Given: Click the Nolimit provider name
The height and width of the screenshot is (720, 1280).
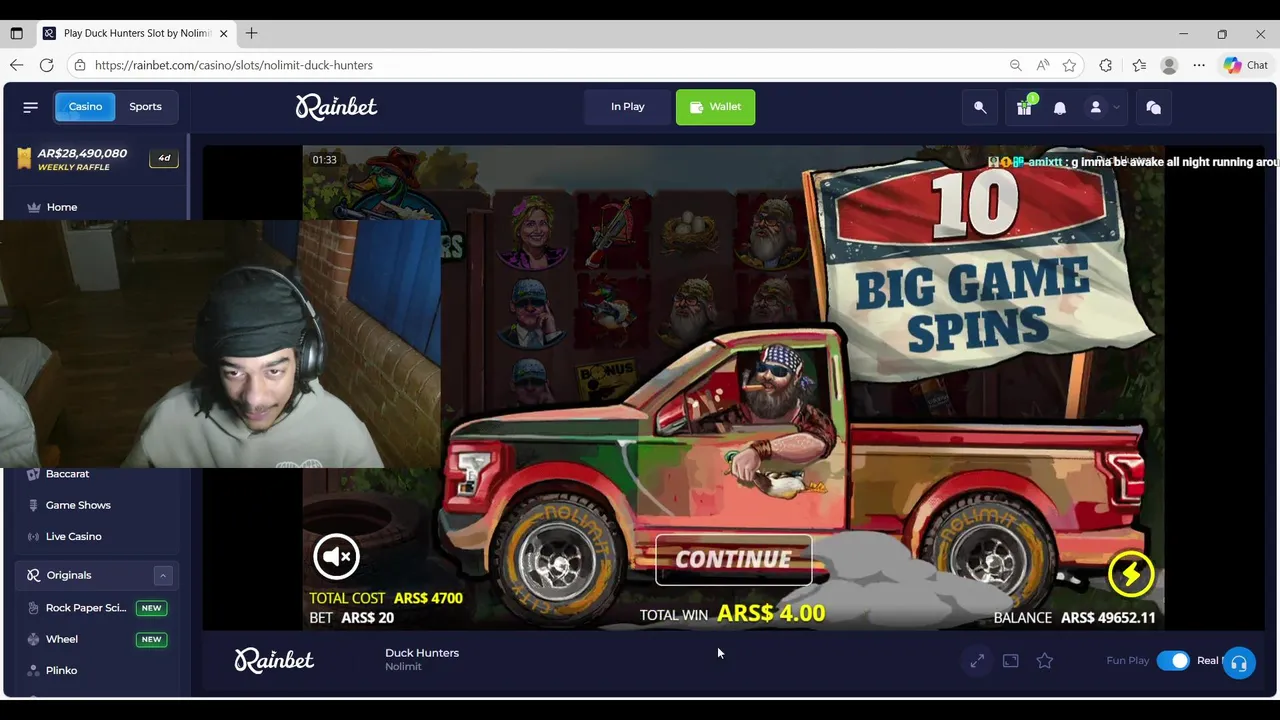Looking at the screenshot, I should point(403,667).
